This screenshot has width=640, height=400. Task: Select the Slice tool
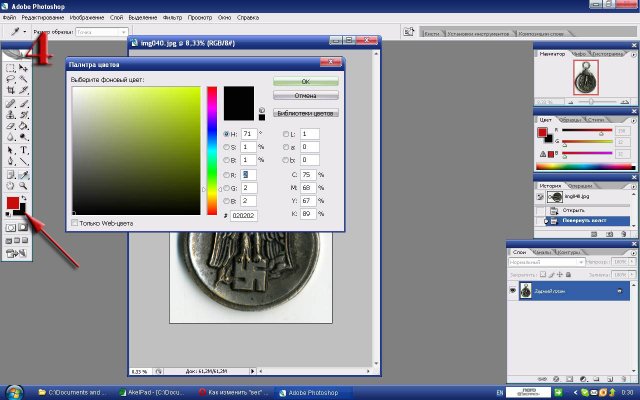coord(23,90)
